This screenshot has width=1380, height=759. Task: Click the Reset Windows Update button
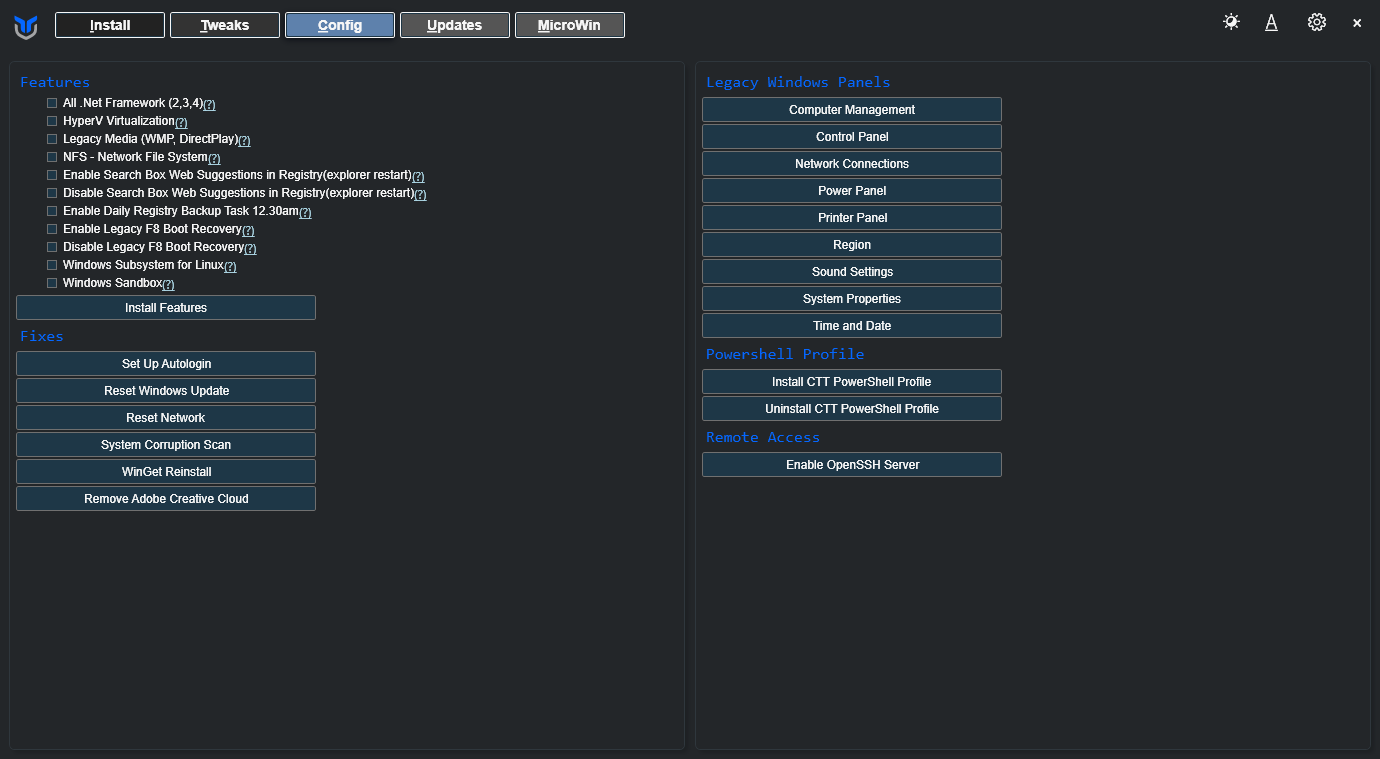point(166,391)
